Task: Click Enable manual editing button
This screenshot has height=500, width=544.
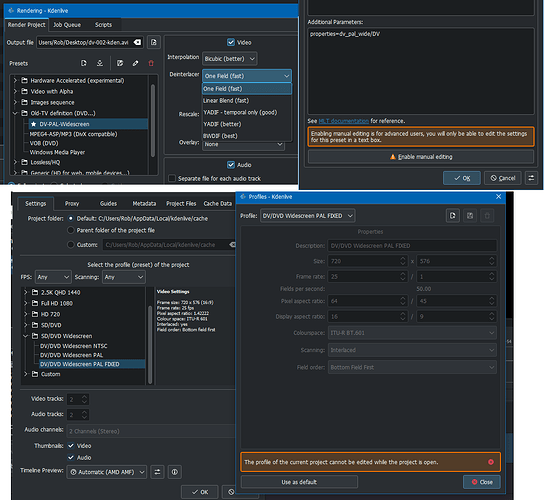Action: coord(420,157)
